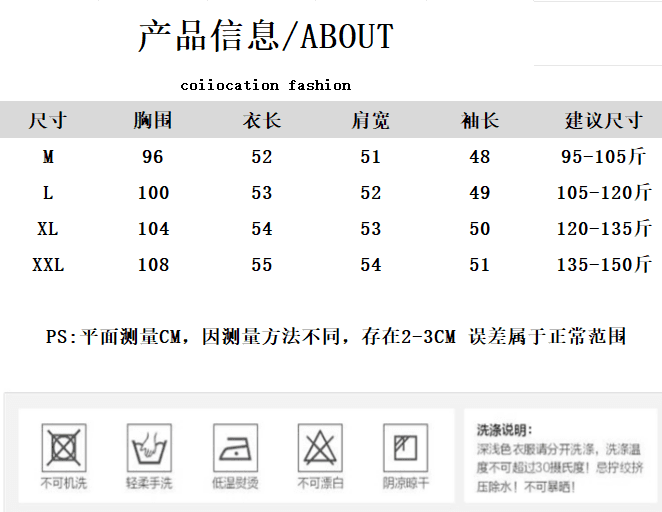Select the 产品信息/ABOUT heading
Screen dimensions: 662x512
click(x=266, y=36)
